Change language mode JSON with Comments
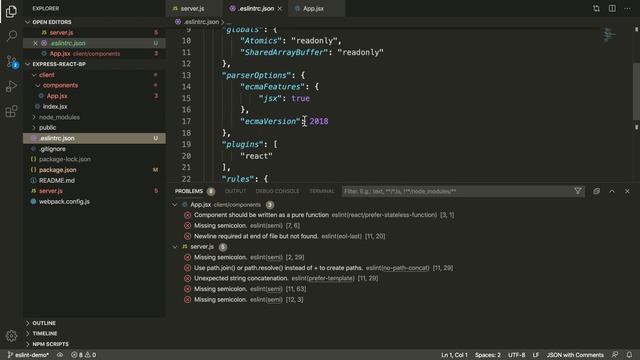Screen dimensions: 640x360 [575, 355]
